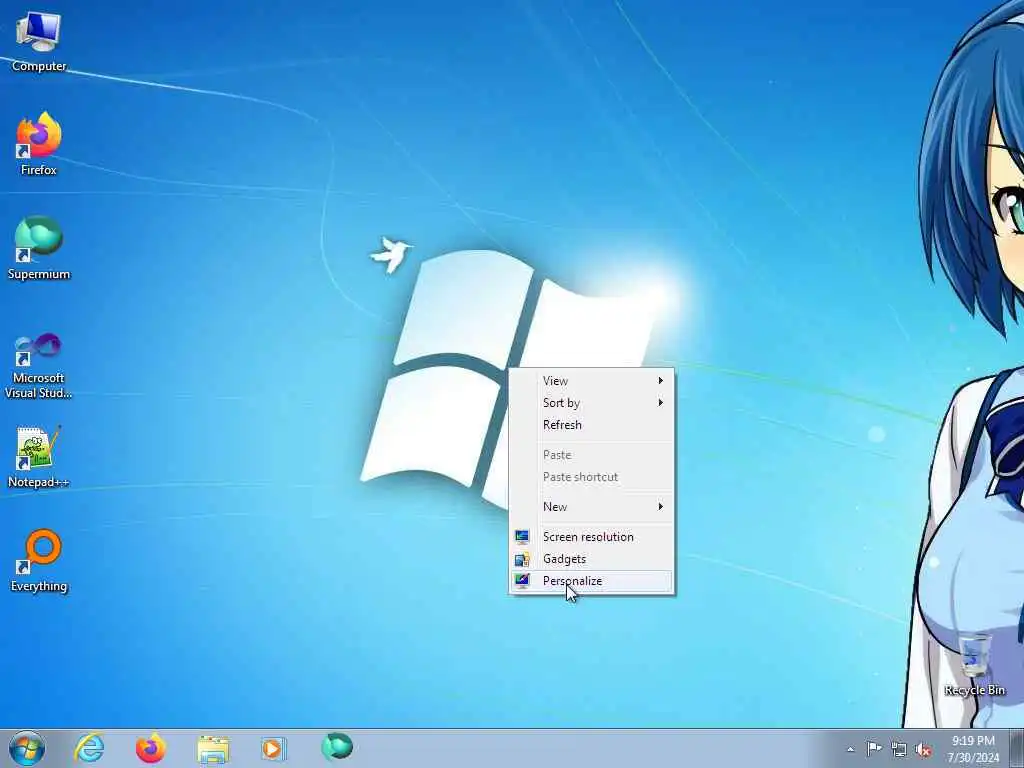The width and height of the screenshot is (1024, 768).
Task: Open the network tray icon
Action: pos(899,749)
